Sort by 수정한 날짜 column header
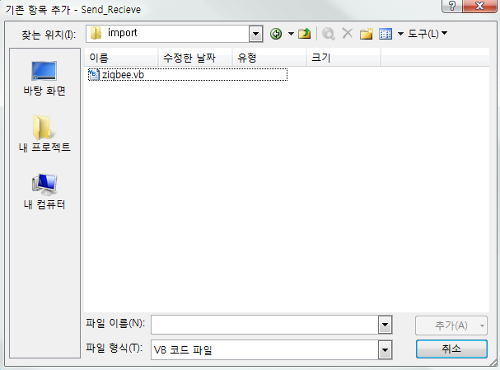 (x=195, y=58)
